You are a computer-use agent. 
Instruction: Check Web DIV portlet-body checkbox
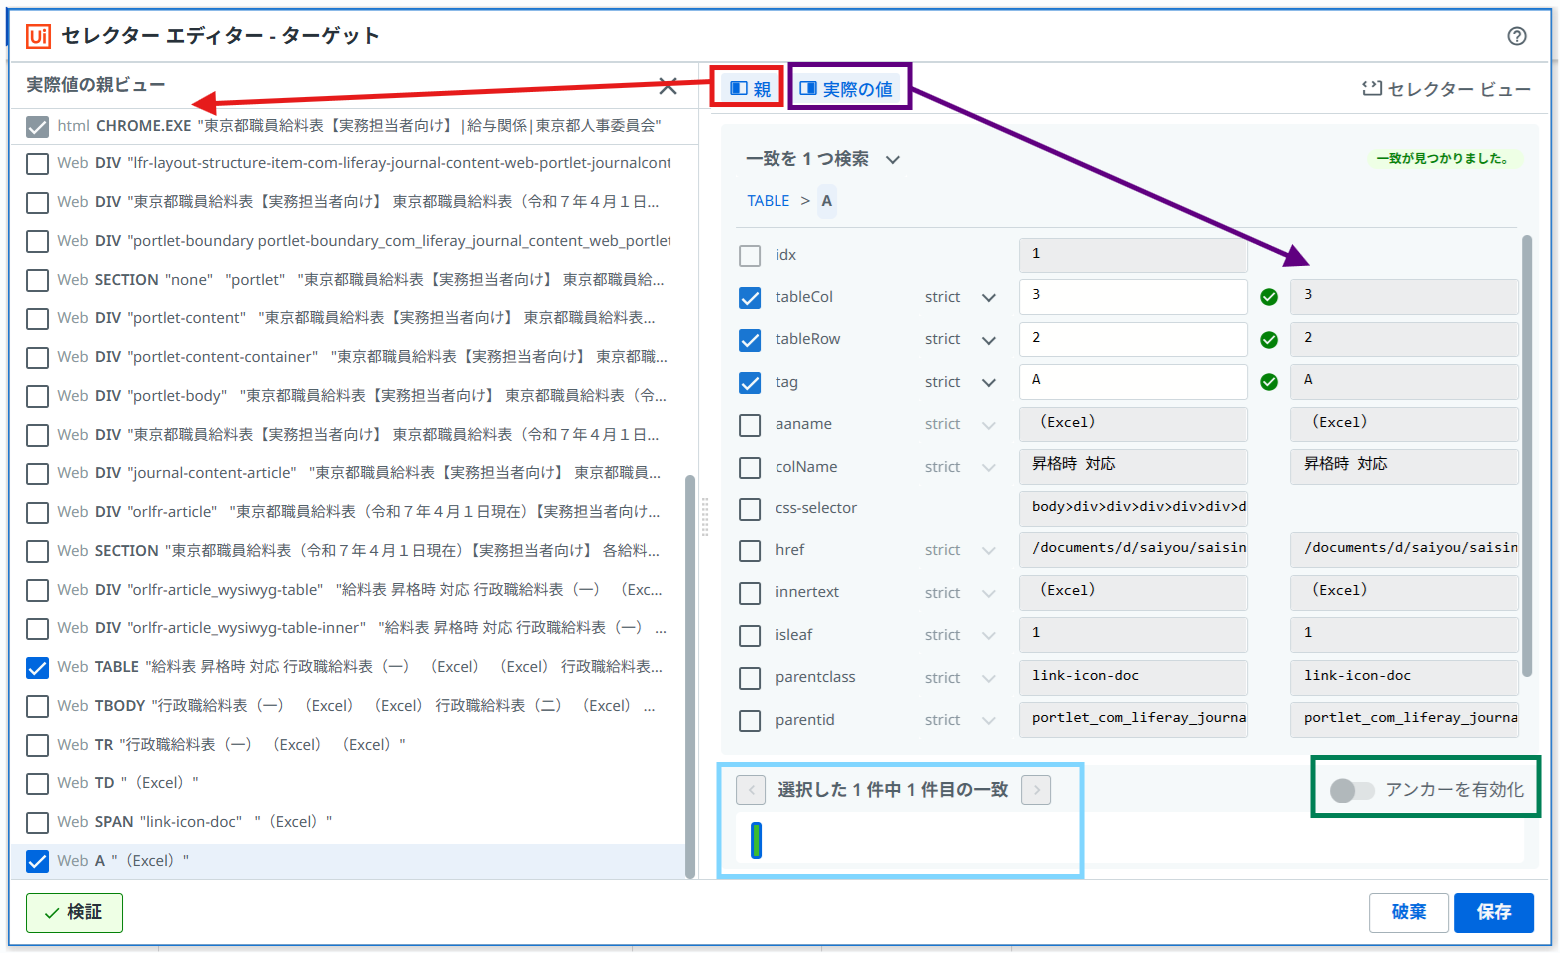click(38, 397)
